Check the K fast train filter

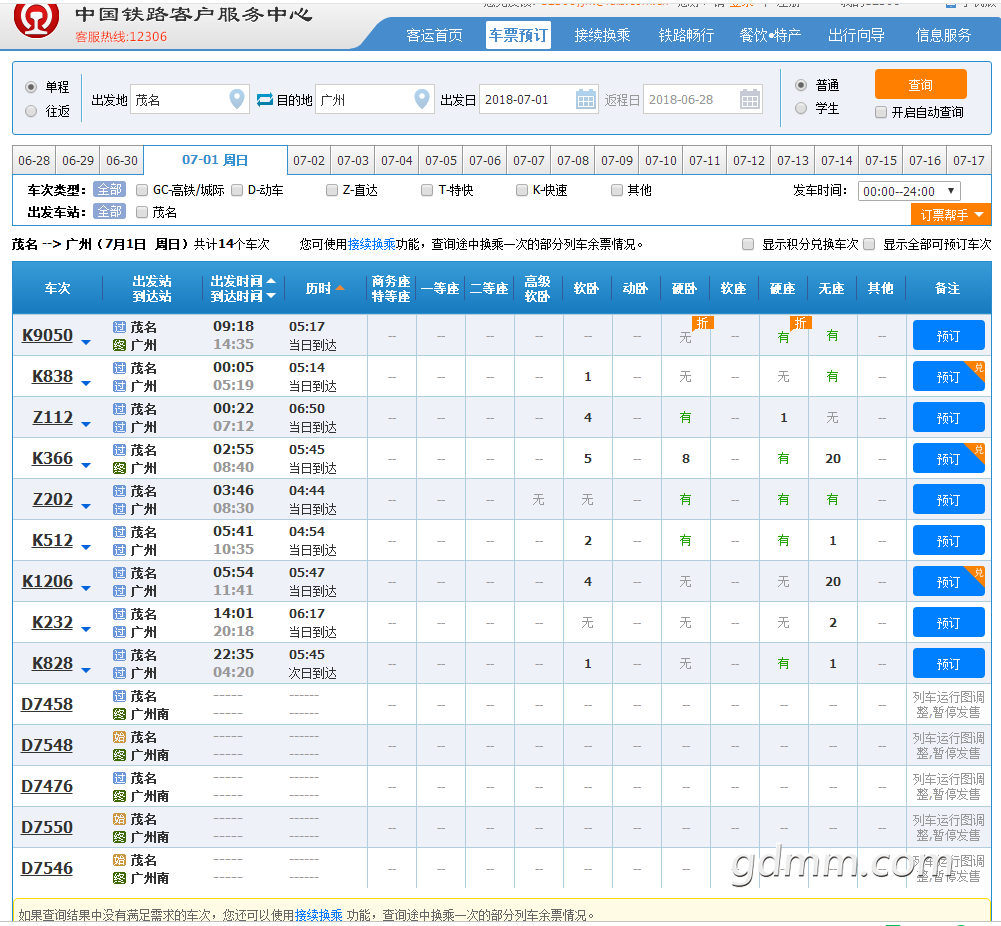coord(522,190)
